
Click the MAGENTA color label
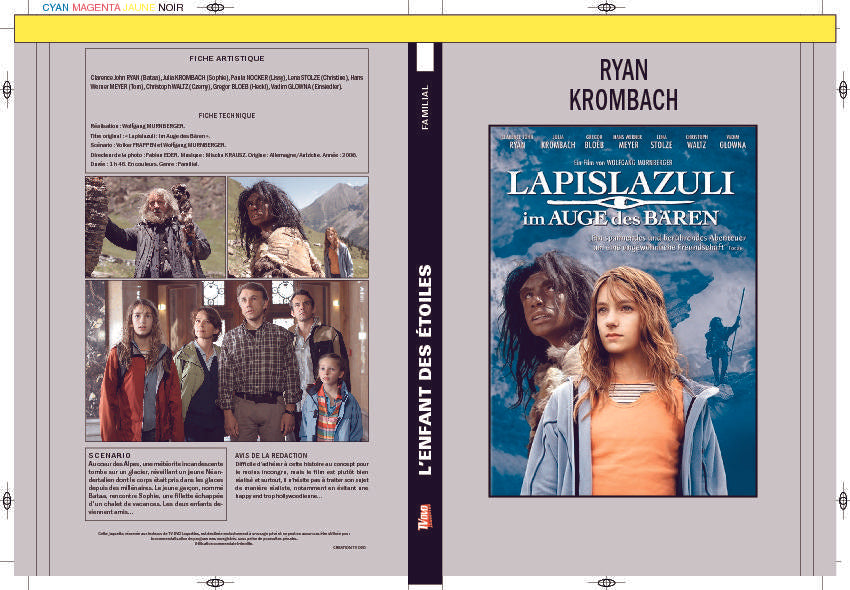[x=96, y=8]
